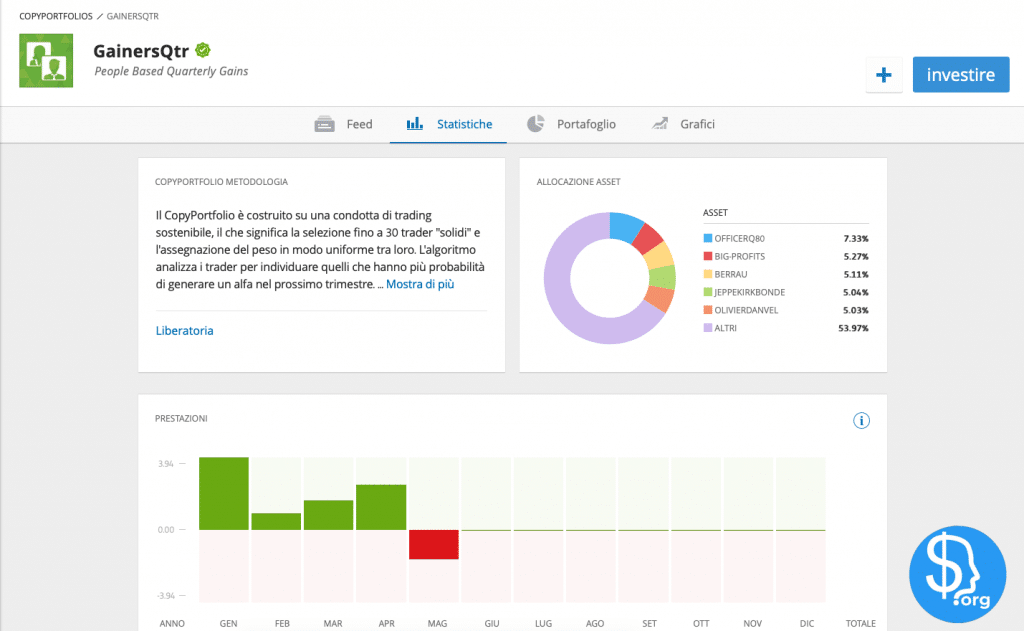Click the GAINERSQTR breadcrumb
Viewport: 1024px width, 631px height.
[133, 16]
